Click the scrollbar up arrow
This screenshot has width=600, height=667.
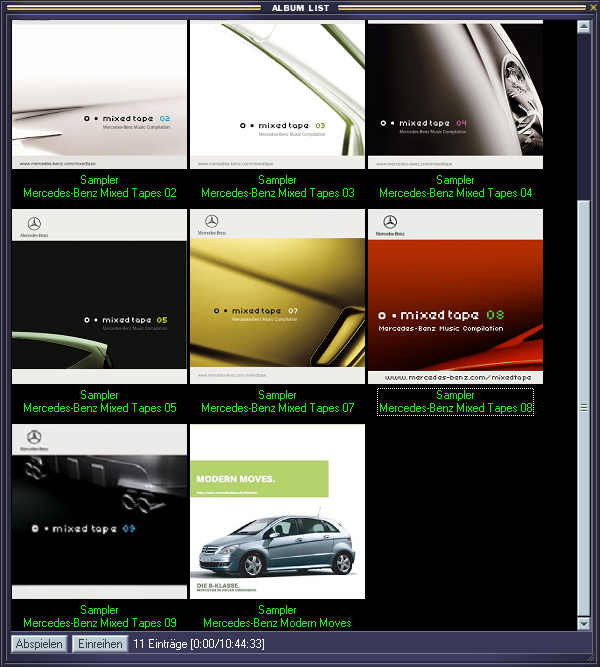click(x=584, y=27)
